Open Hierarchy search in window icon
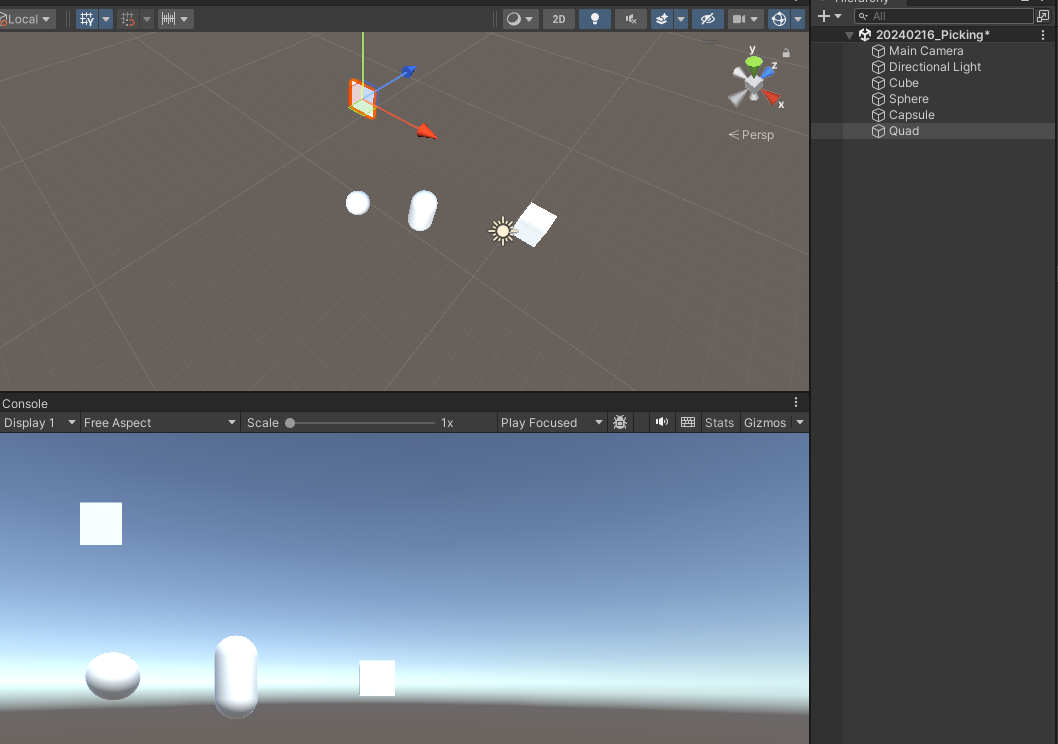Image resolution: width=1058 pixels, height=744 pixels. pyautogui.click(x=1043, y=16)
